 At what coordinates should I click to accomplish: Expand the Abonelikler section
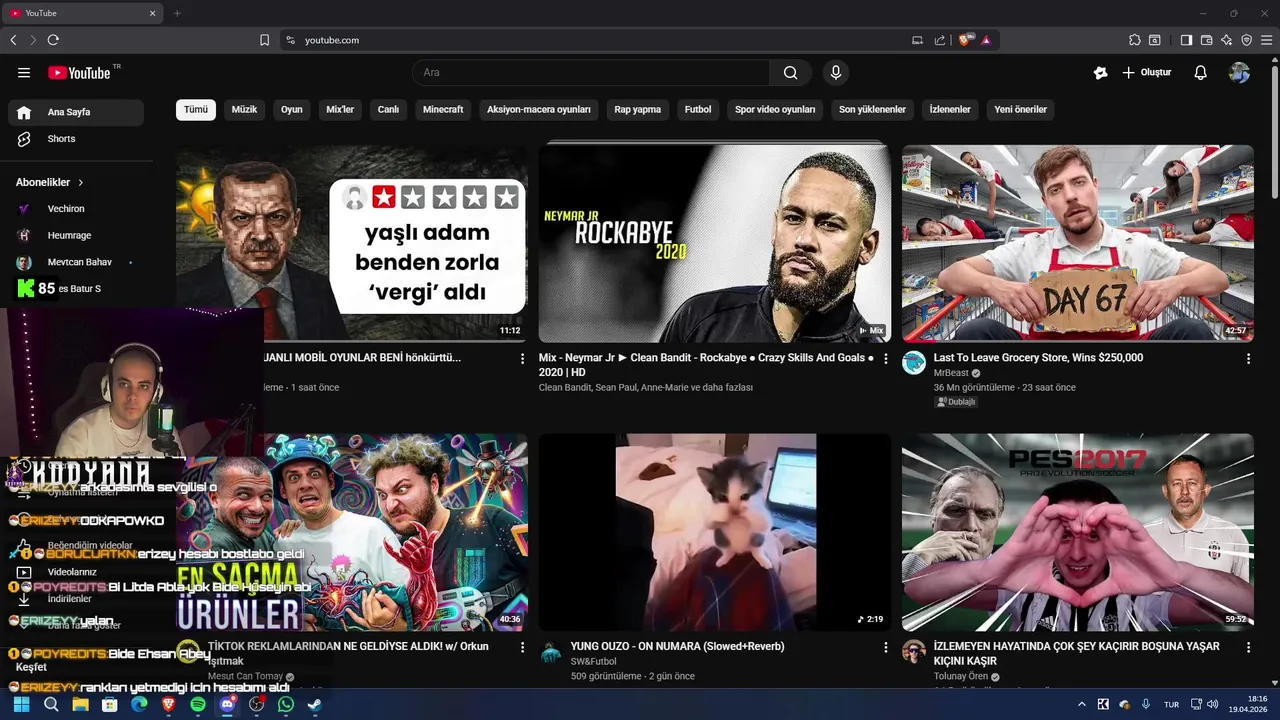(50, 183)
